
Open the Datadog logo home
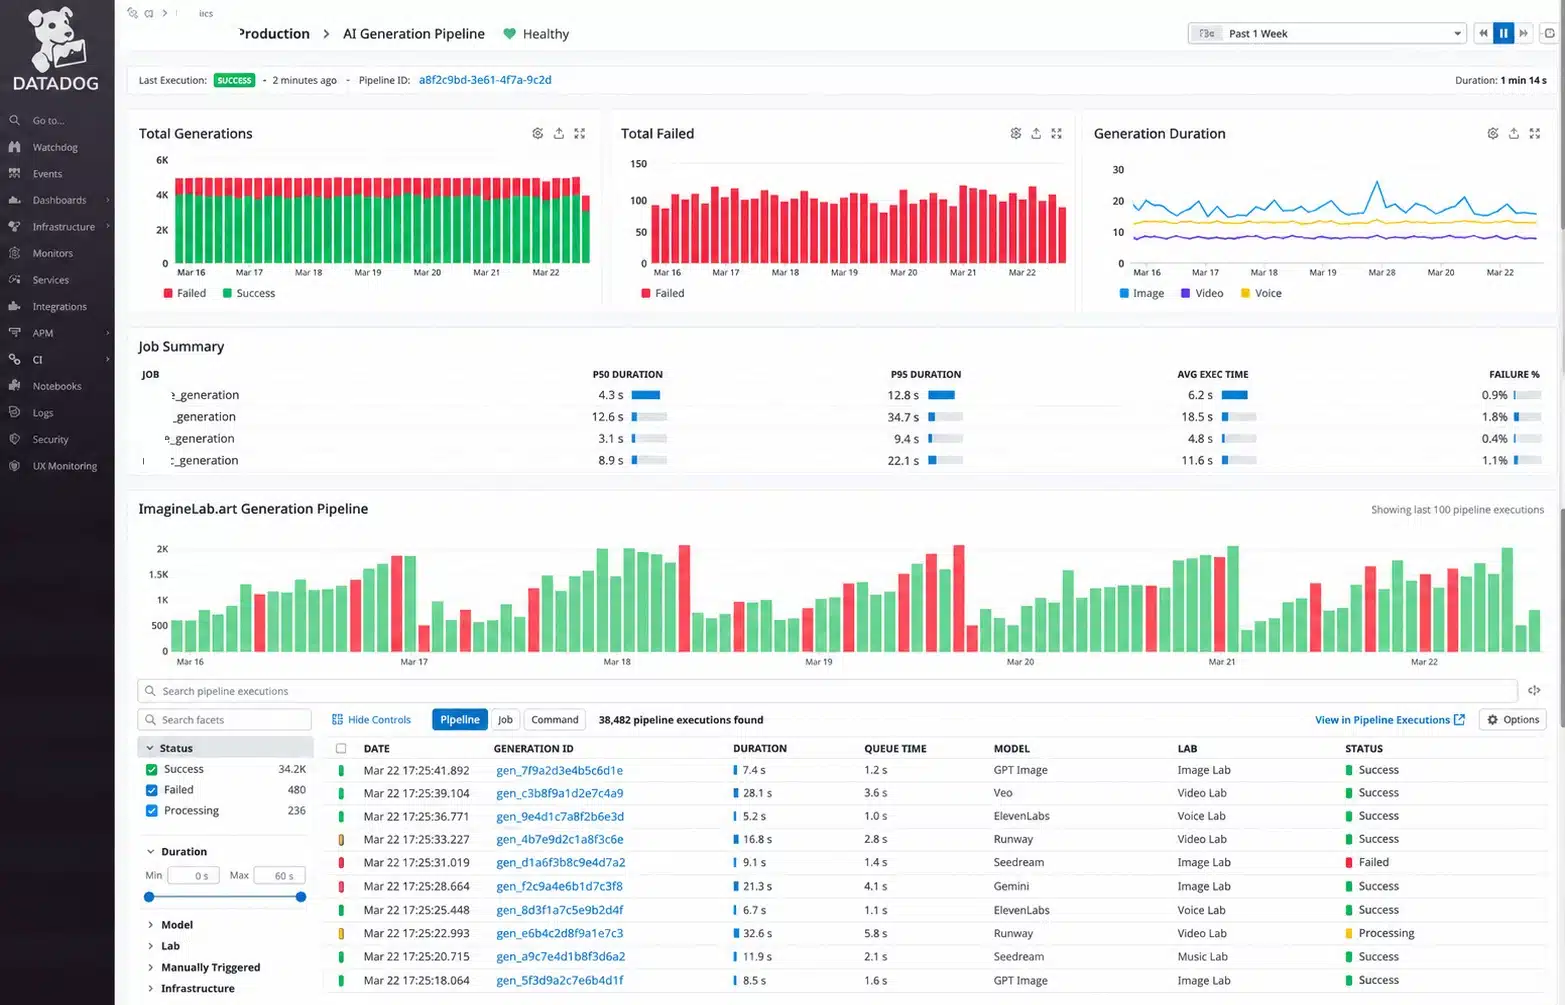56,50
